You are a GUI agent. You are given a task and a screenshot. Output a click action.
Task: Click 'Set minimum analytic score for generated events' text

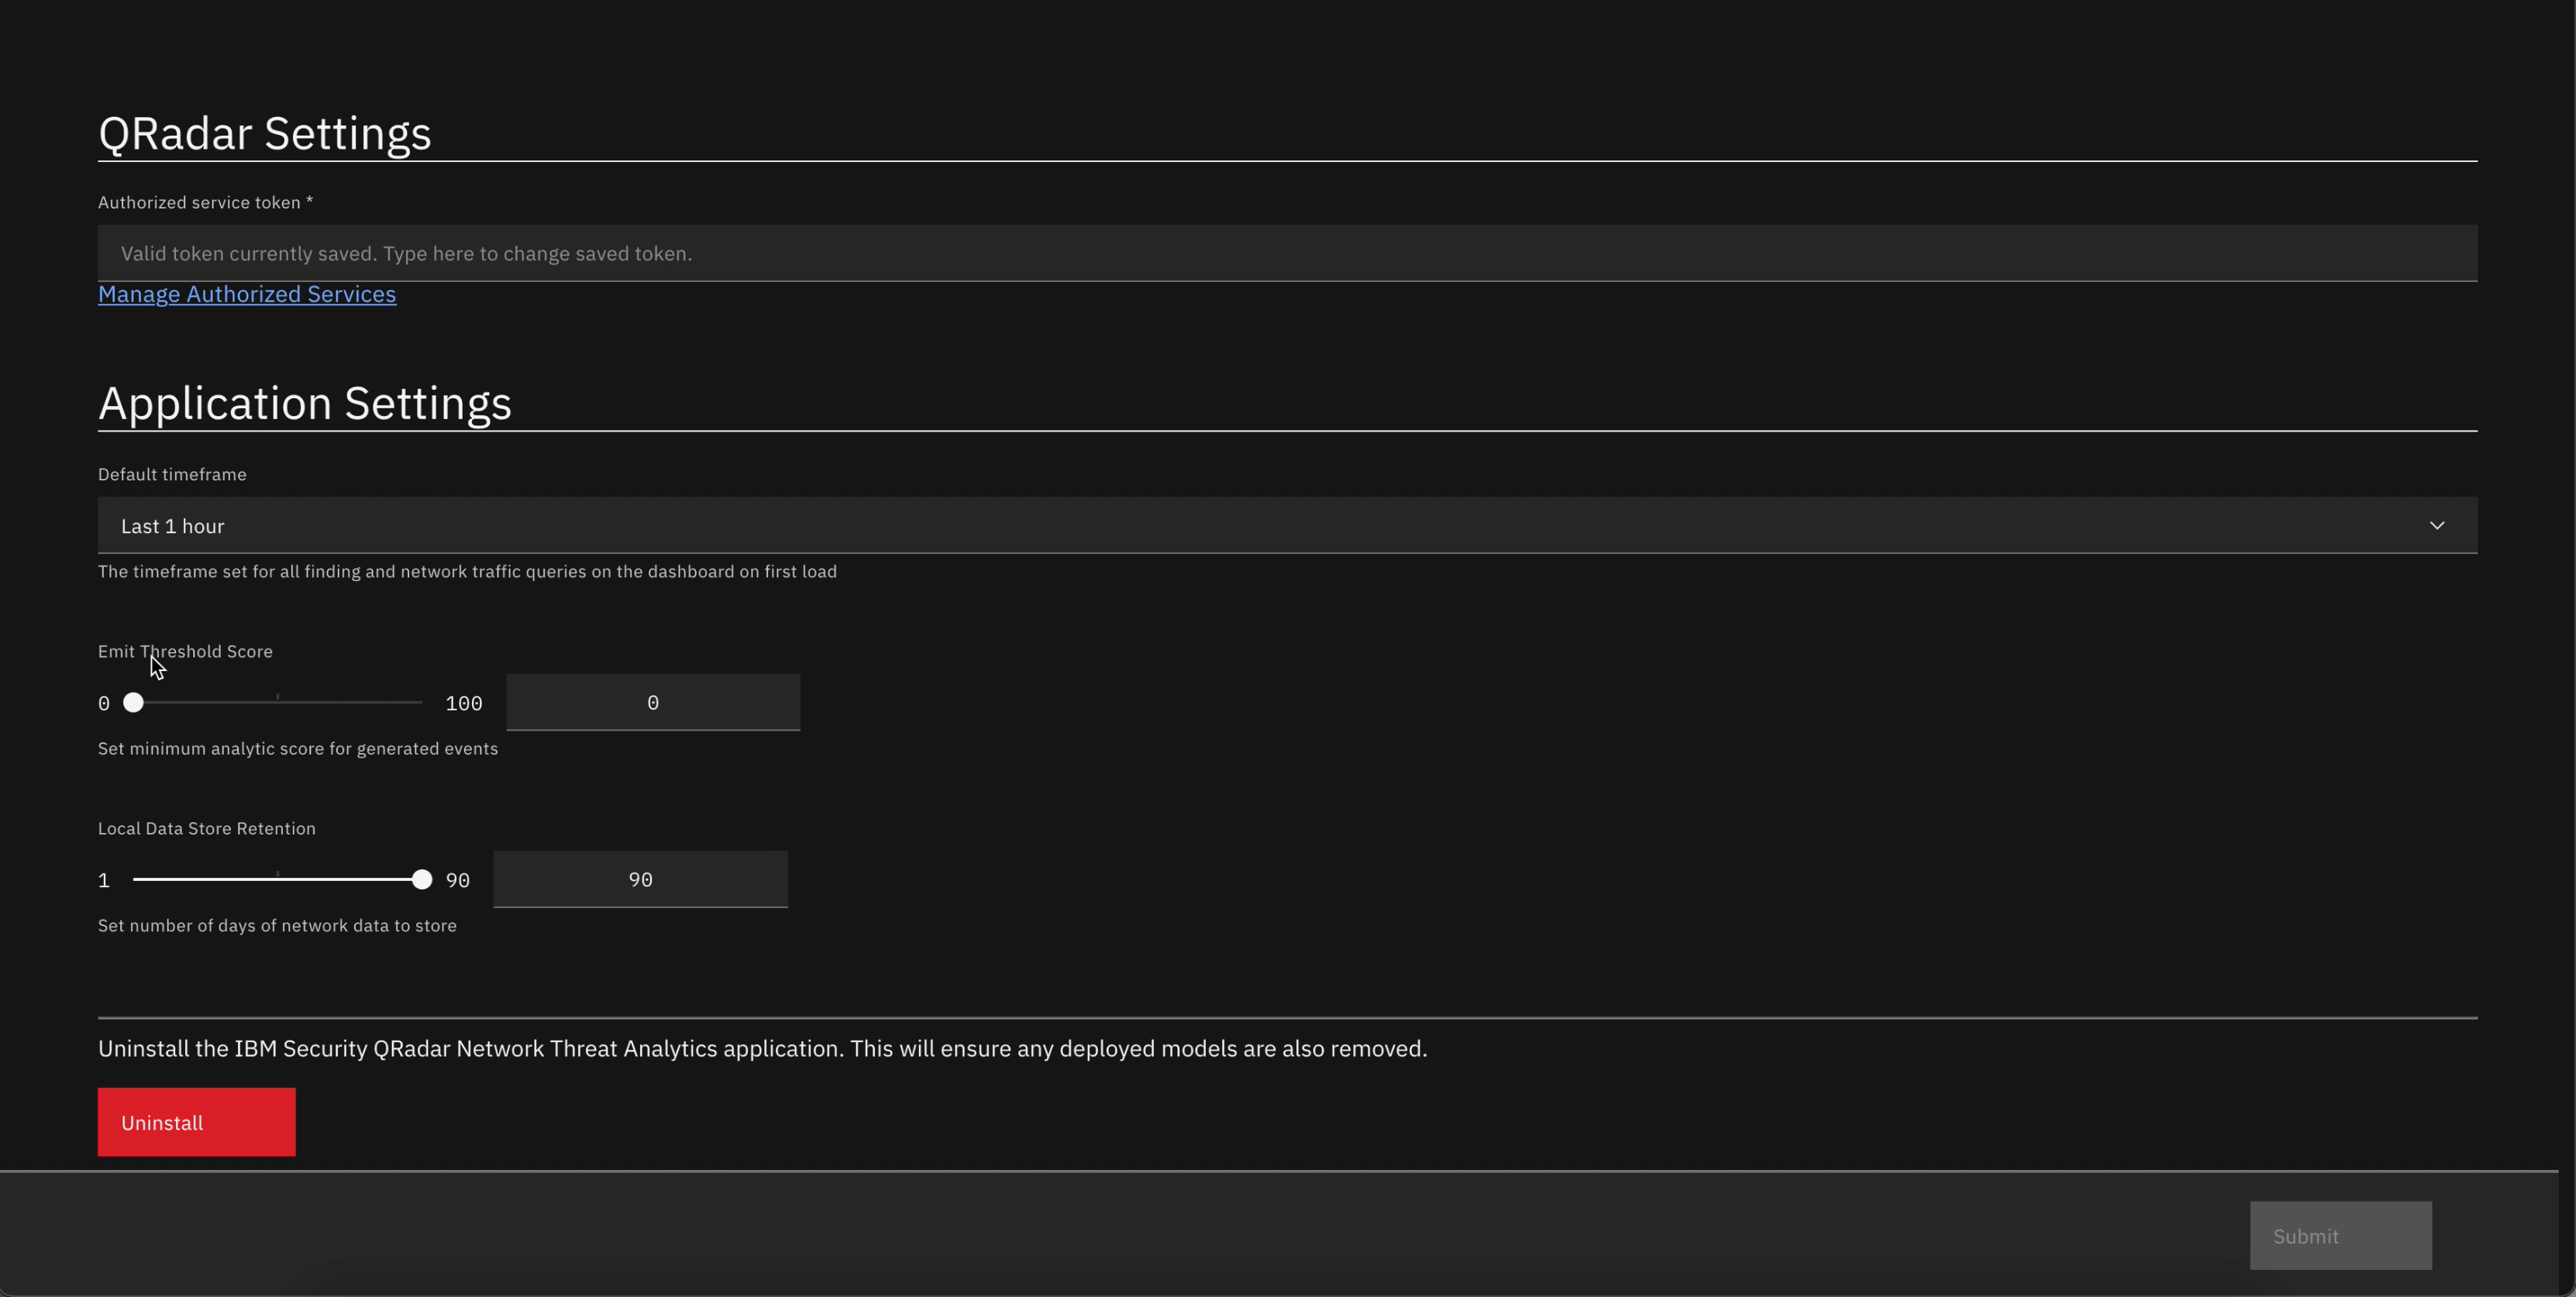(298, 749)
